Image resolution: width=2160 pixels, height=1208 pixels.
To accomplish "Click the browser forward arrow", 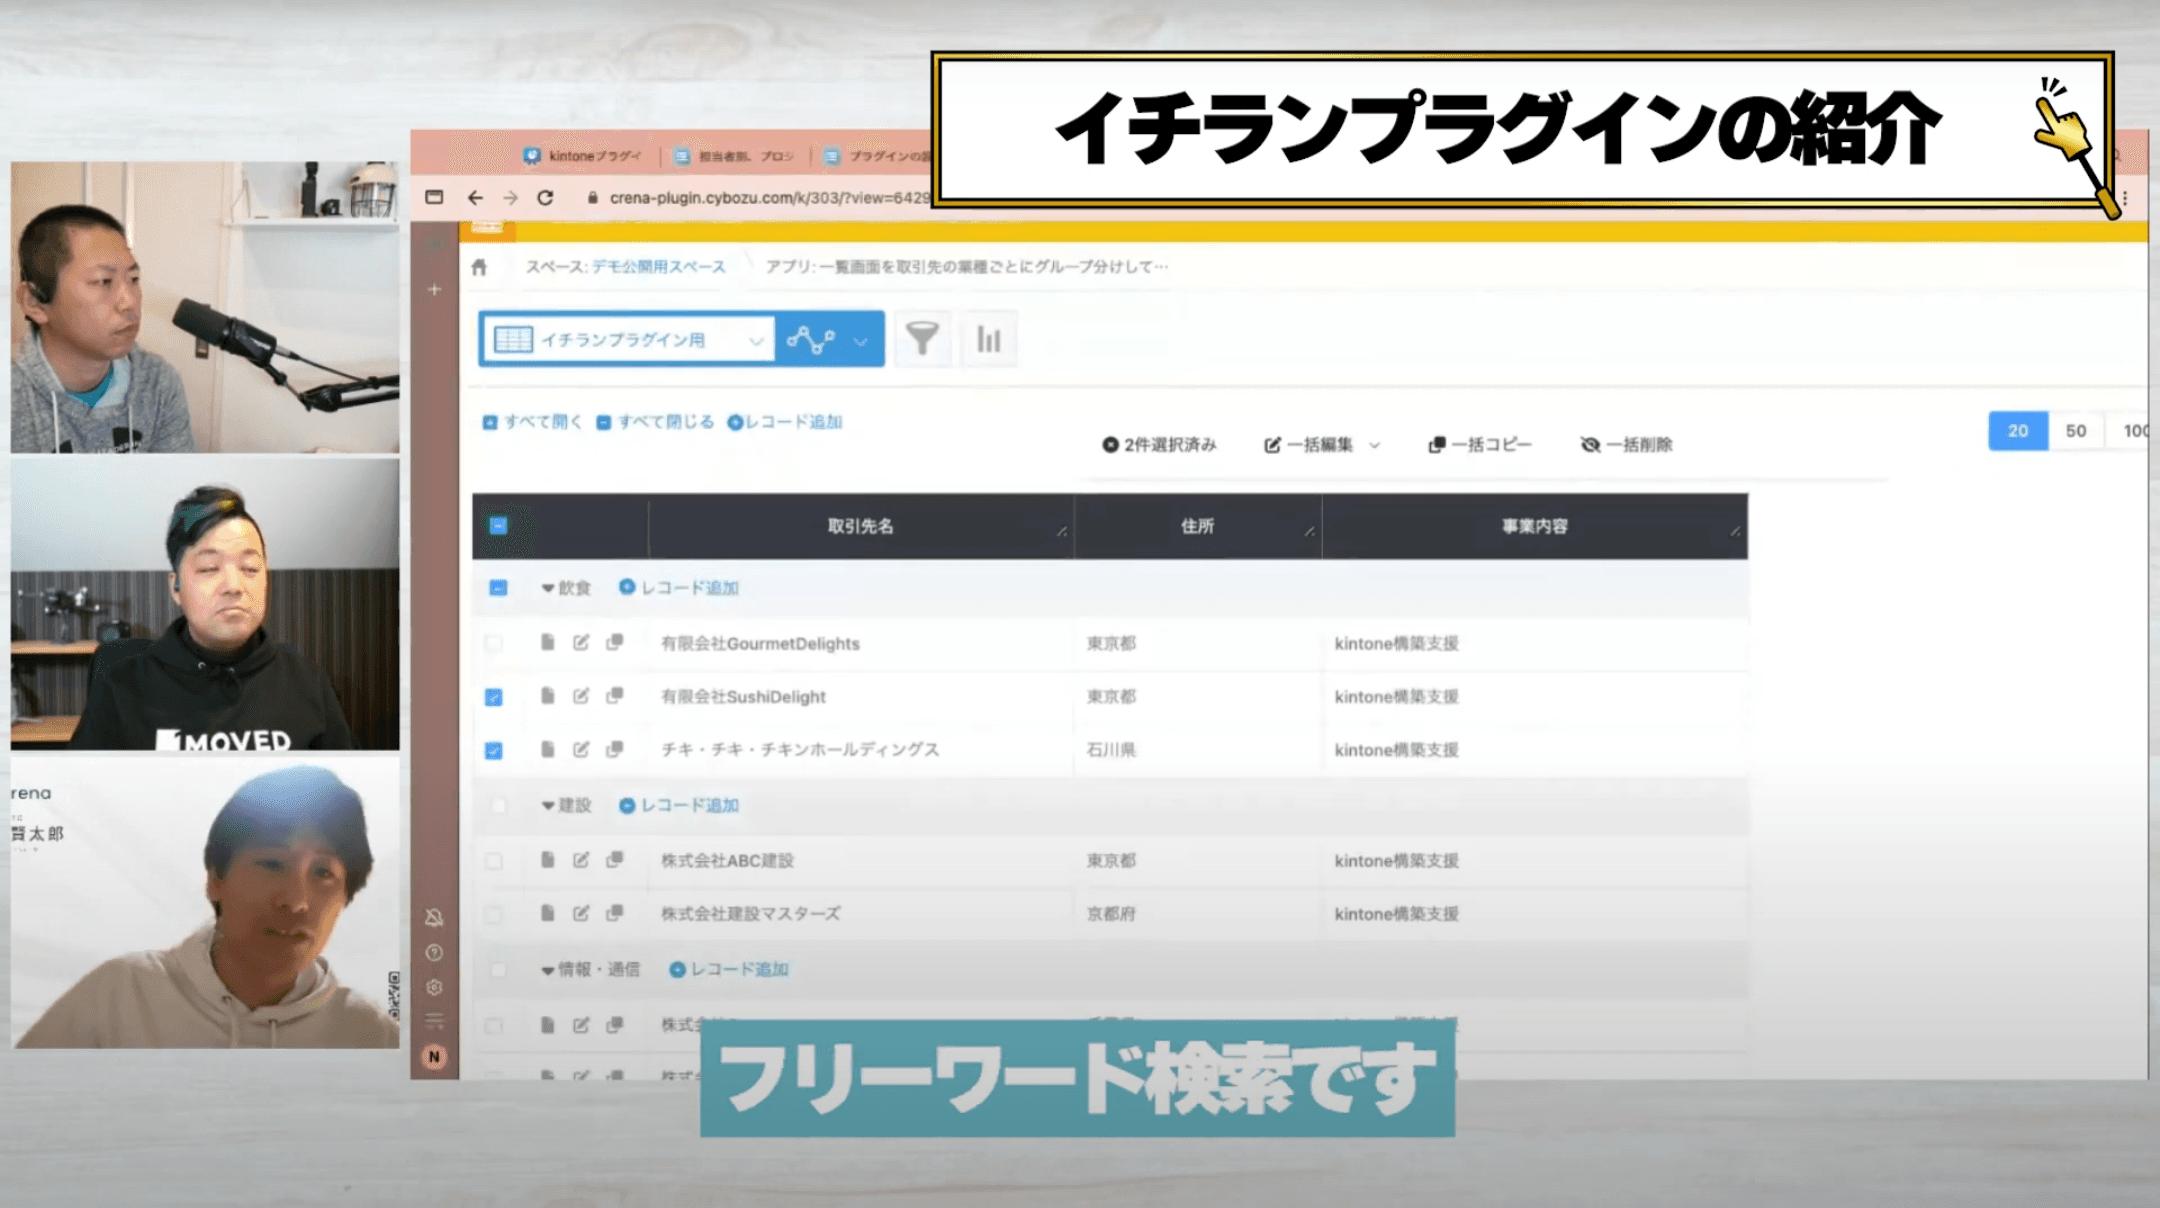I will coord(510,198).
